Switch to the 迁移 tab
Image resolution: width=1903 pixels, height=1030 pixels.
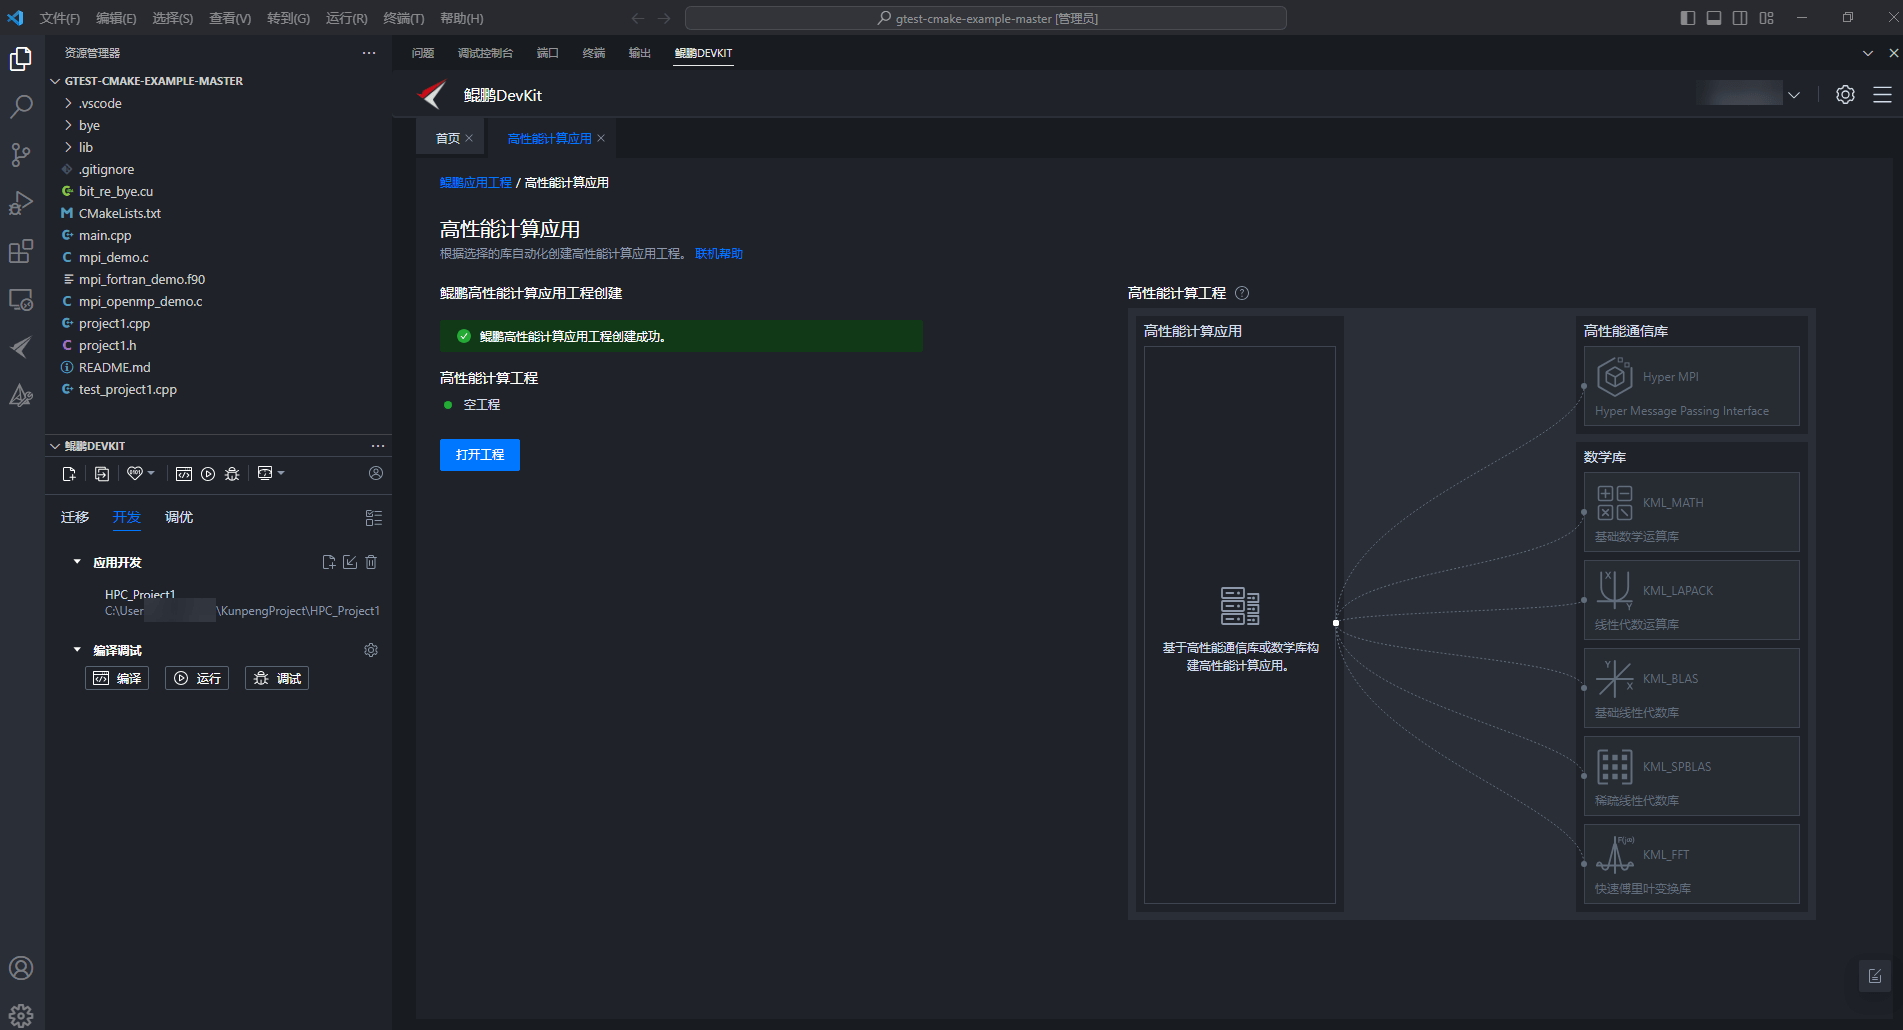75,517
